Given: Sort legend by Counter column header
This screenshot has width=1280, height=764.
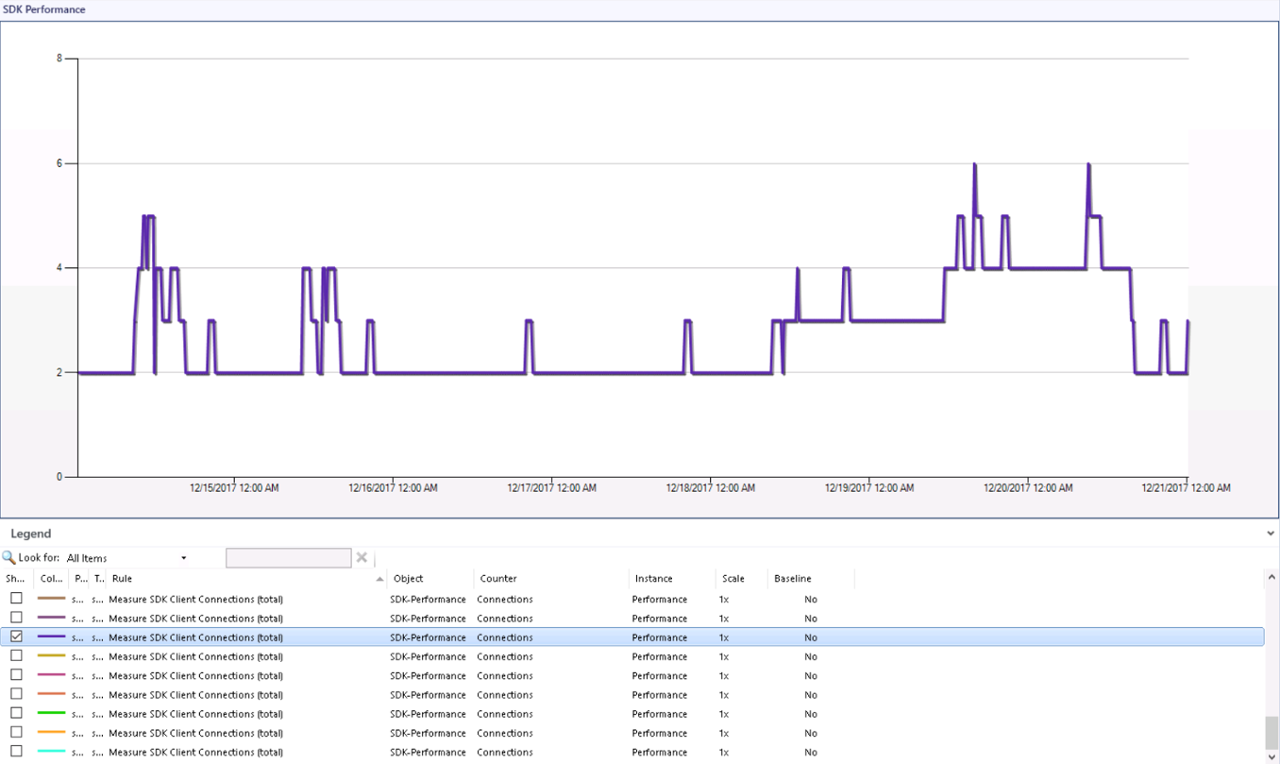Looking at the screenshot, I should [x=498, y=579].
